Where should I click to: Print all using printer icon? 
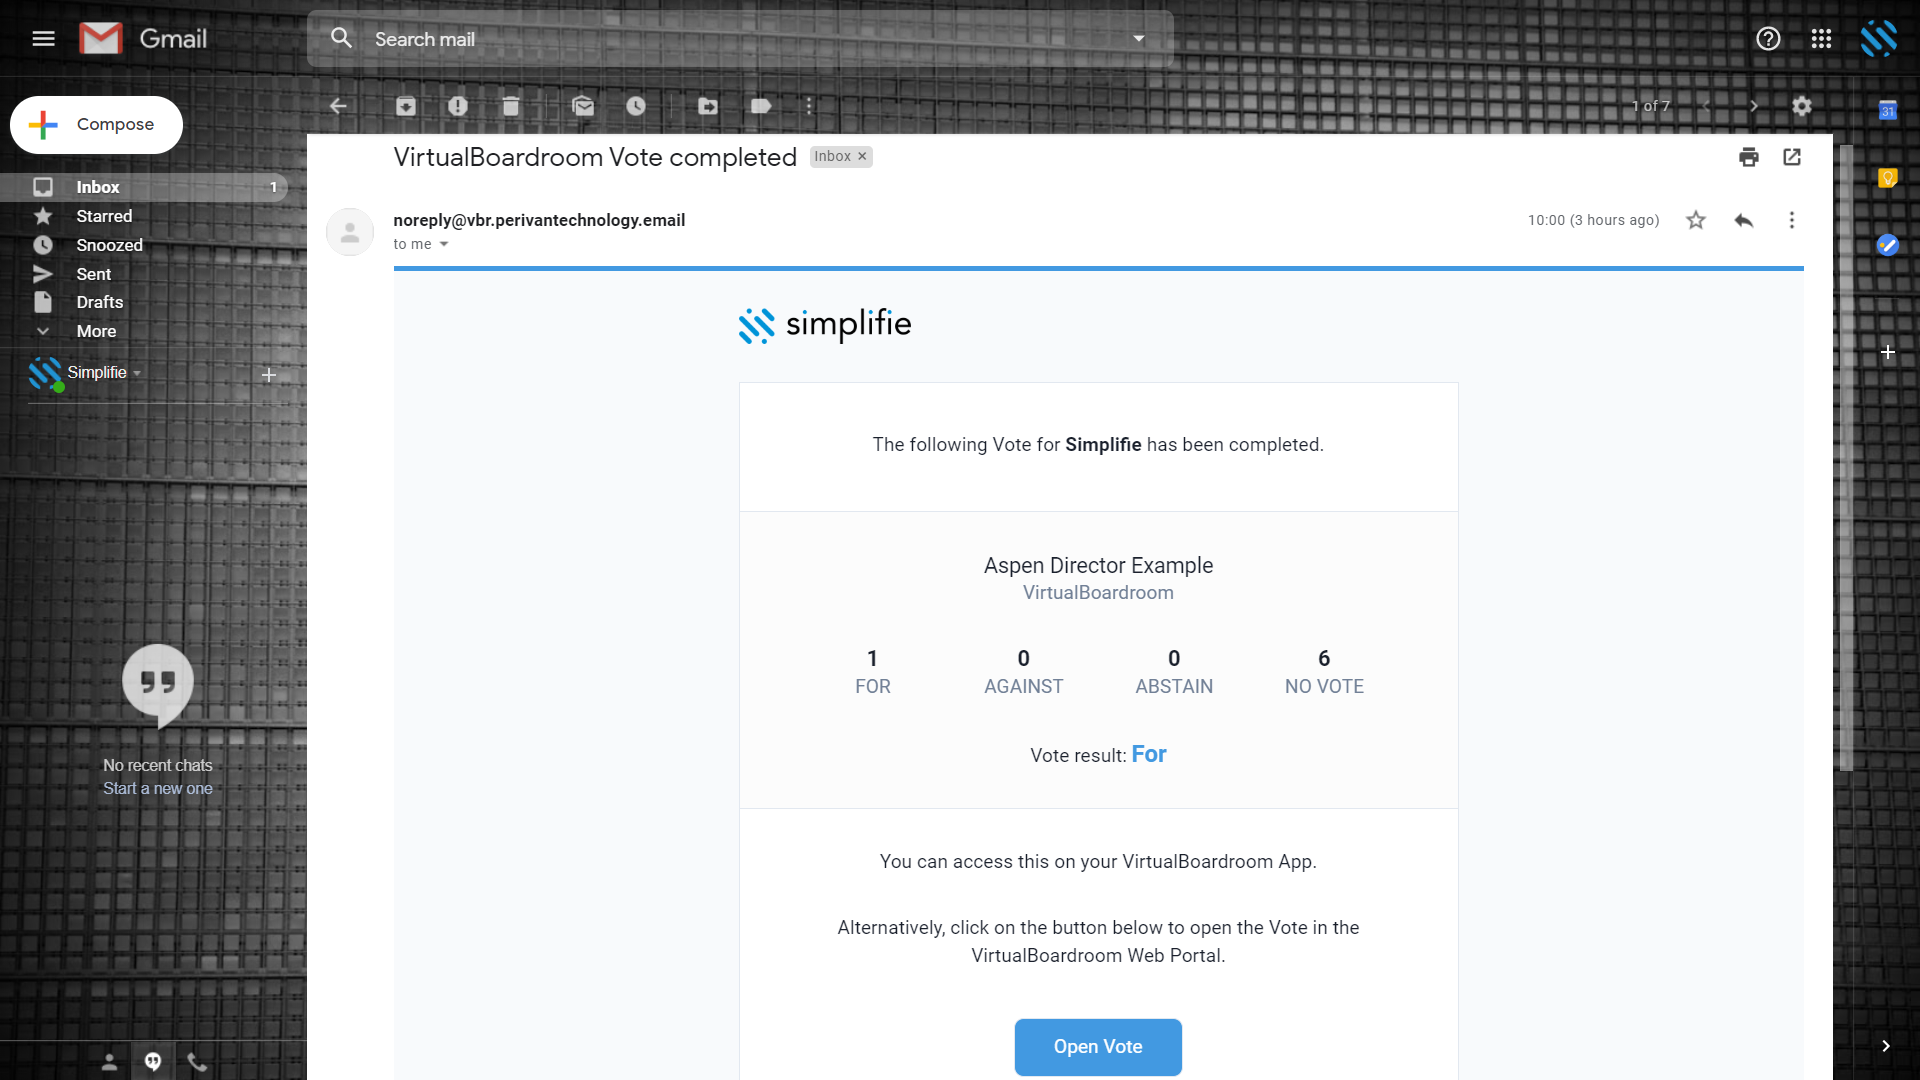(1749, 157)
